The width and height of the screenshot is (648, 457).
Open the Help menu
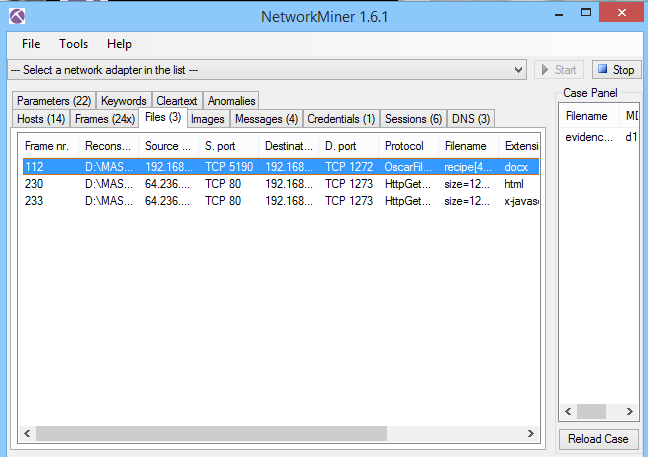click(x=119, y=44)
